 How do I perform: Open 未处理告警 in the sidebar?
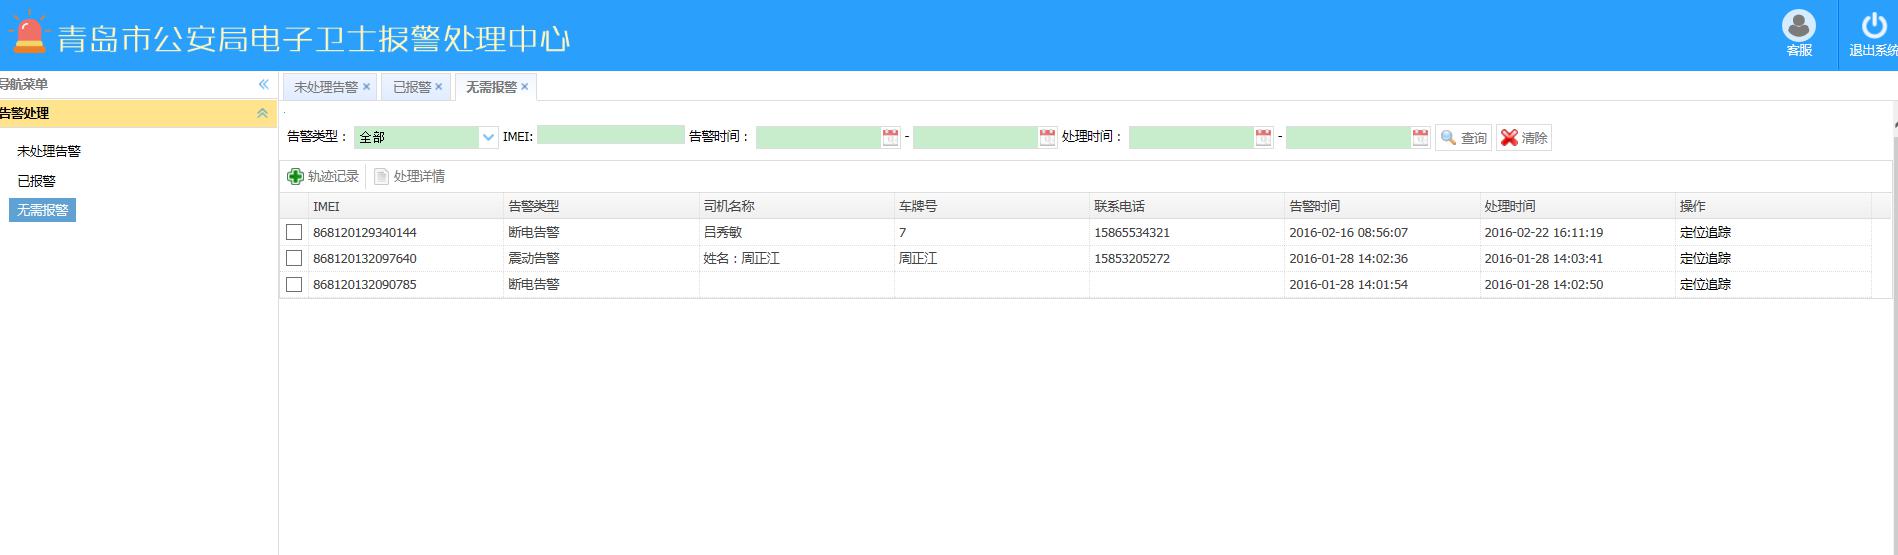click(x=49, y=151)
